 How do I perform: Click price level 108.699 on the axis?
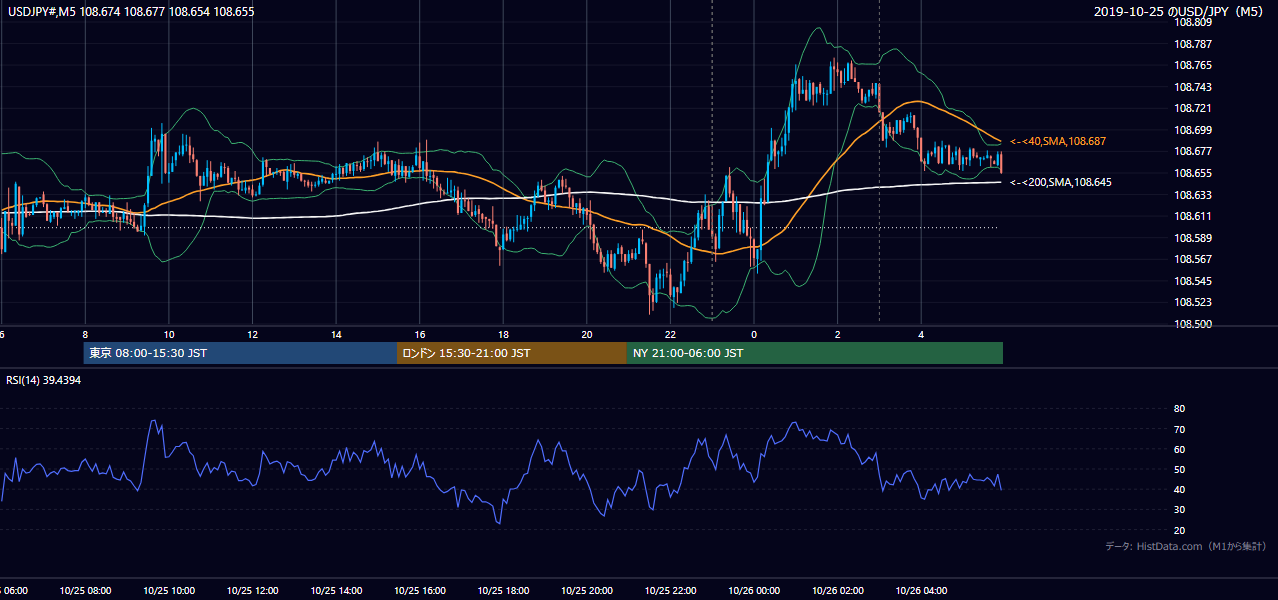1192,130
